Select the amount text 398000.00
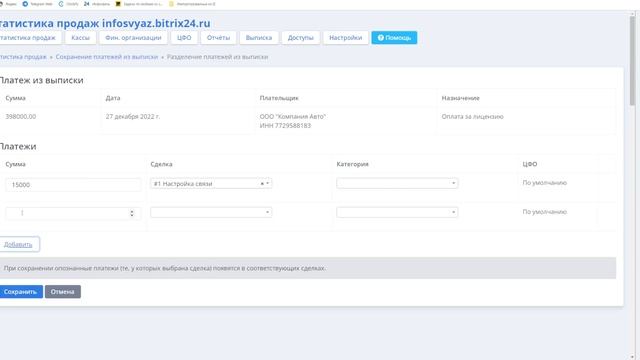The image size is (640, 360). pos(21,117)
